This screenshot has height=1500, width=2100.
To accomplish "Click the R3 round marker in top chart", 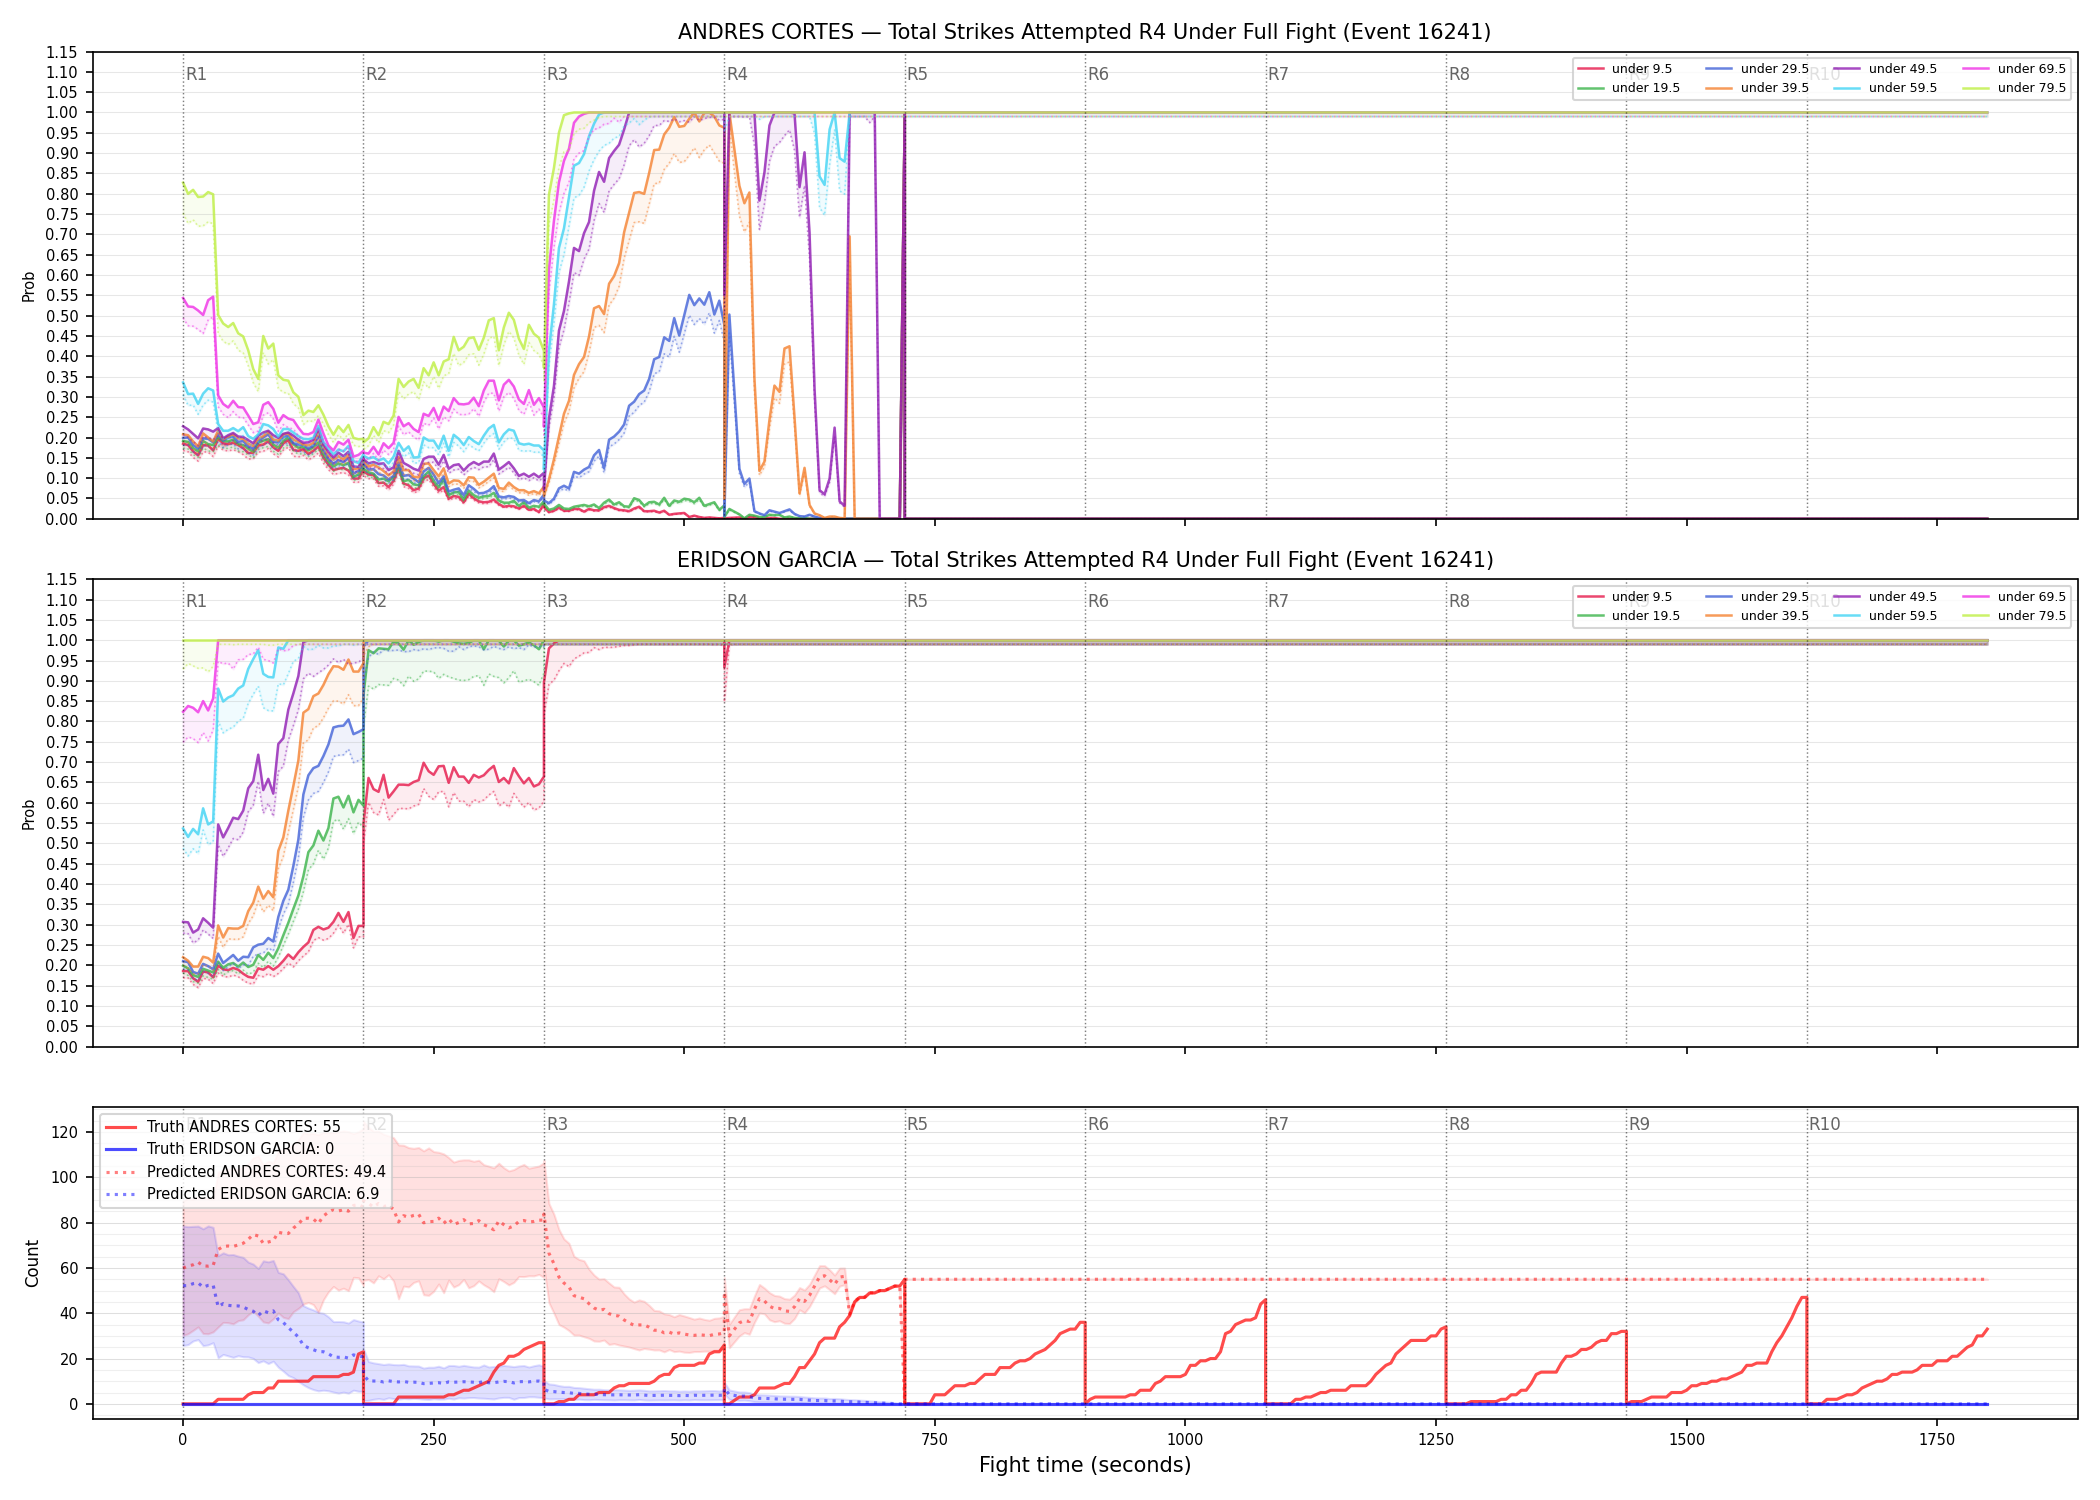I will pos(557,74).
